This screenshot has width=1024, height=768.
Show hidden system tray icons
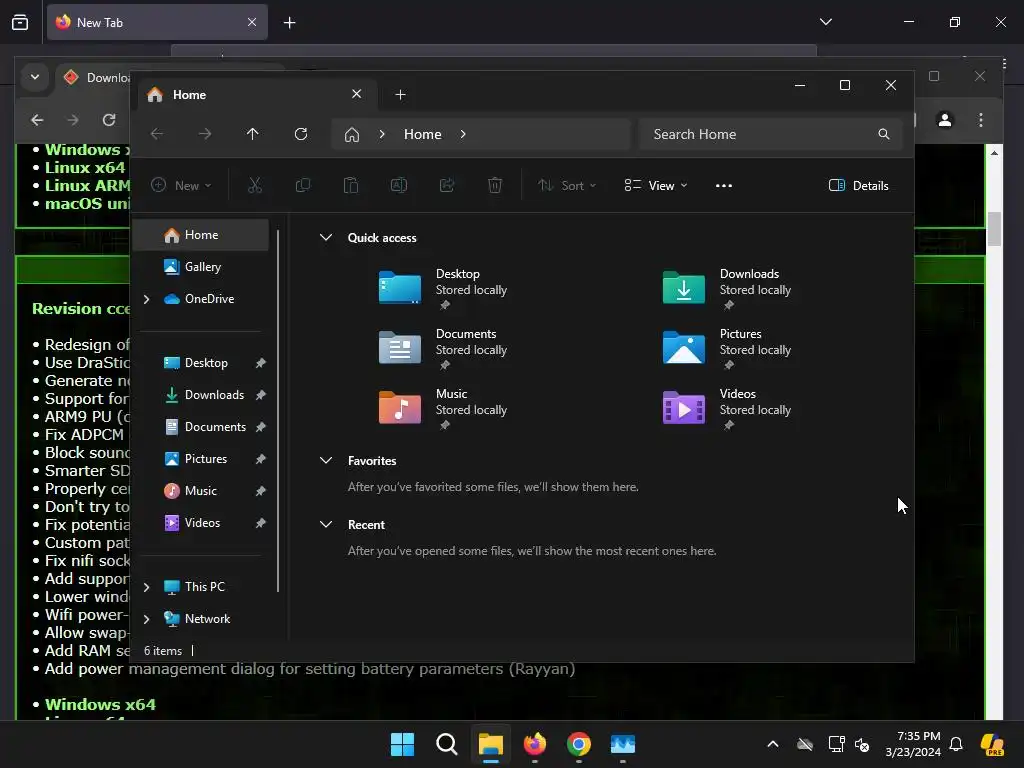[773, 744]
